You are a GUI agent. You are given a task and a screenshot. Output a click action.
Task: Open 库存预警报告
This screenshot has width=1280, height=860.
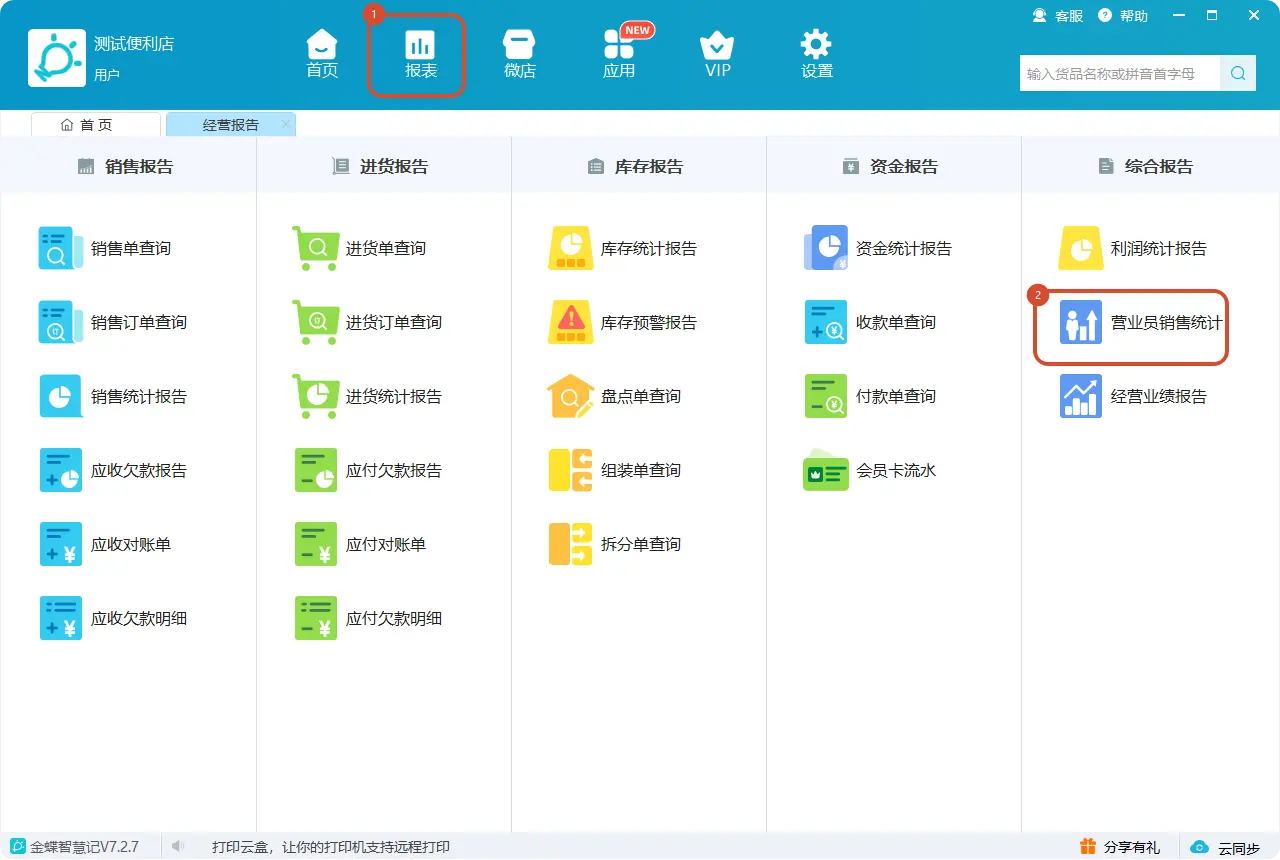click(622, 322)
